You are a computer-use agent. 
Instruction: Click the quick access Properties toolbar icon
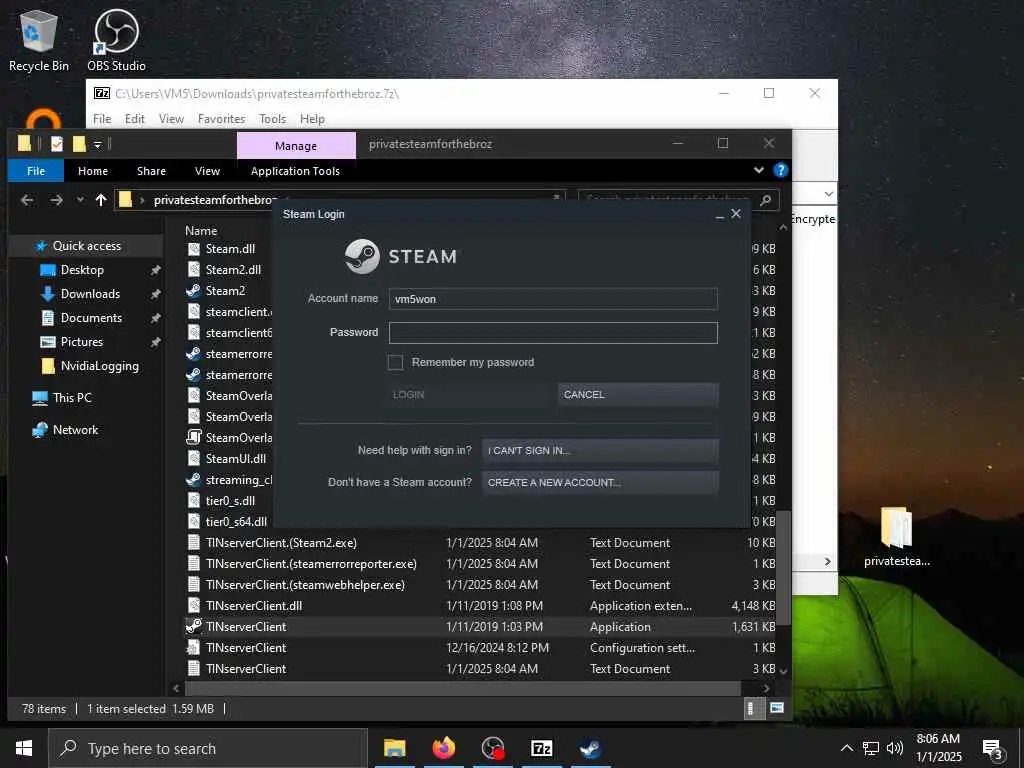[57, 144]
